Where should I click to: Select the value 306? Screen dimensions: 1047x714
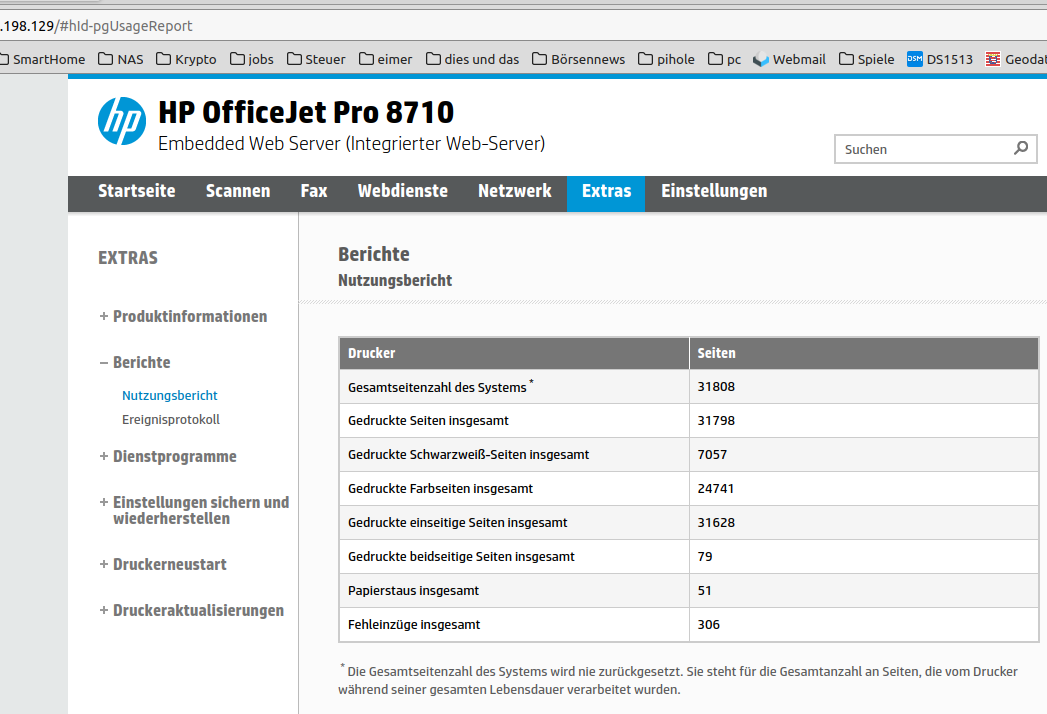(x=708, y=625)
